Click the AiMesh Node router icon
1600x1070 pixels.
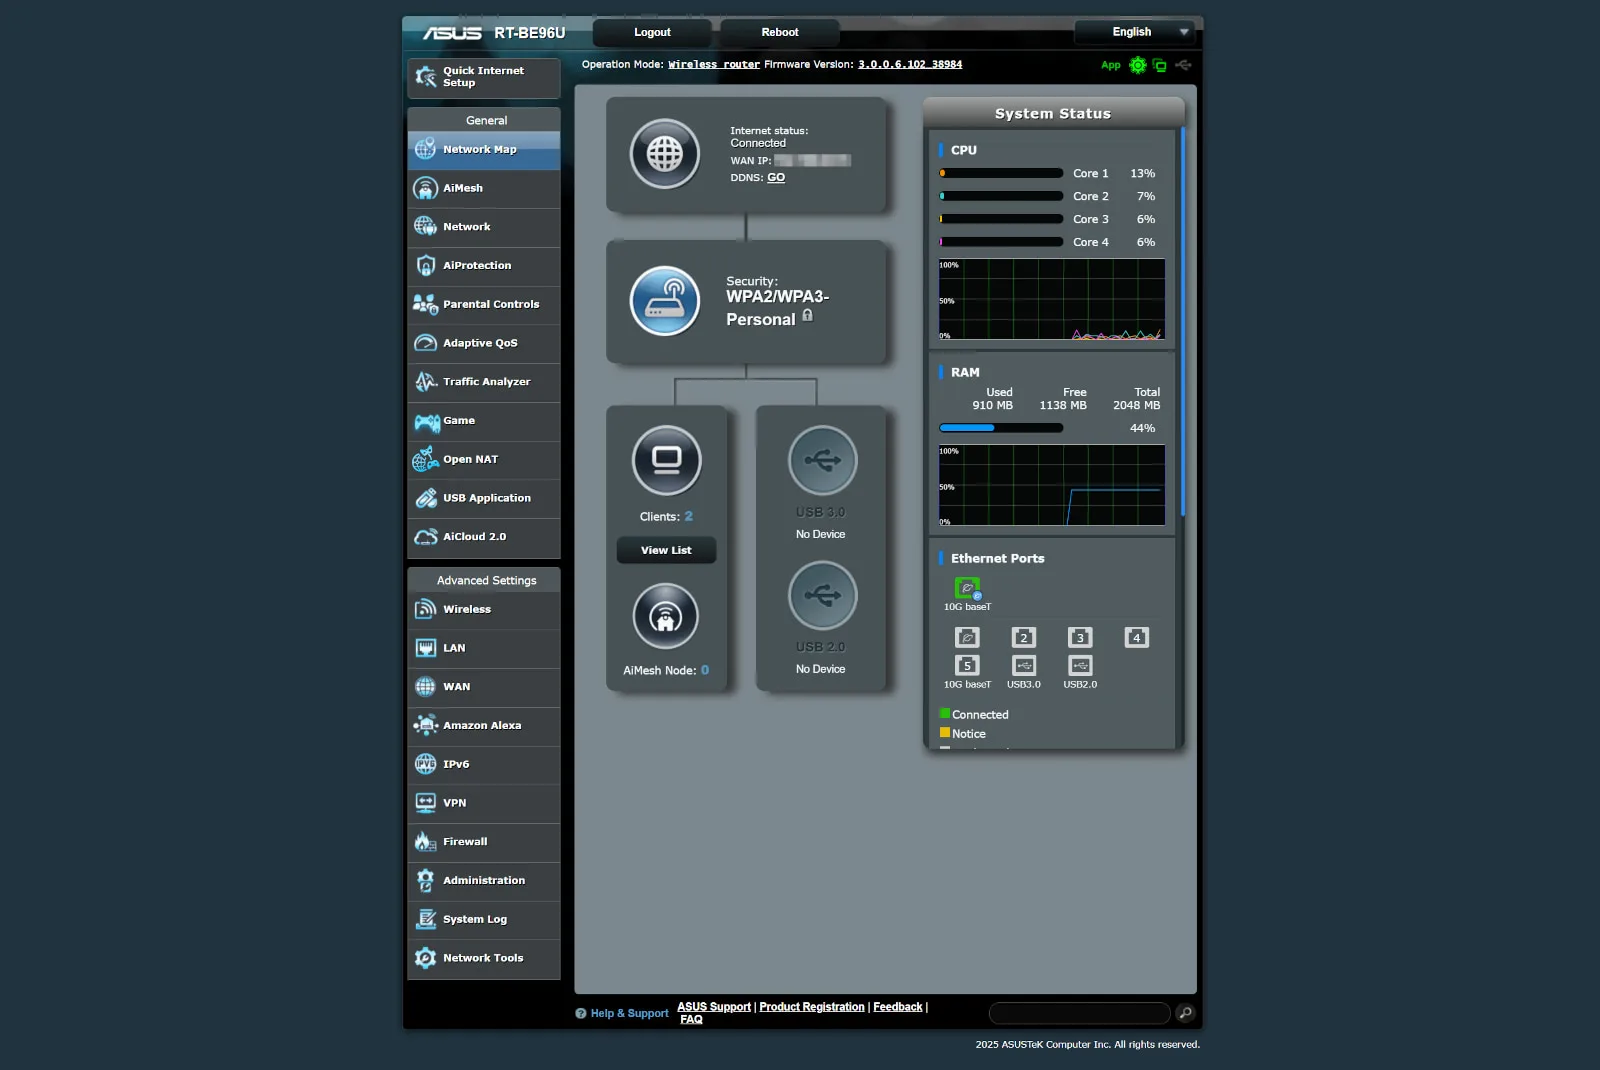(666, 616)
